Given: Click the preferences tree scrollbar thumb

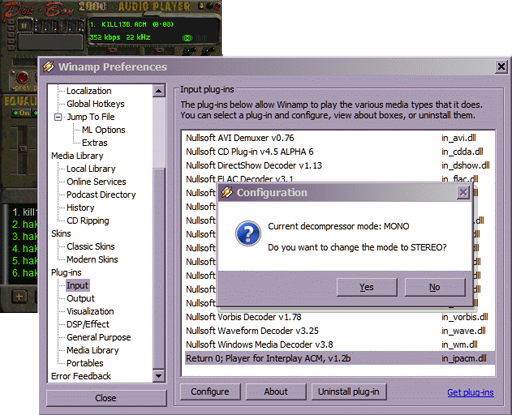Looking at the screenshot, I should 159,268.
